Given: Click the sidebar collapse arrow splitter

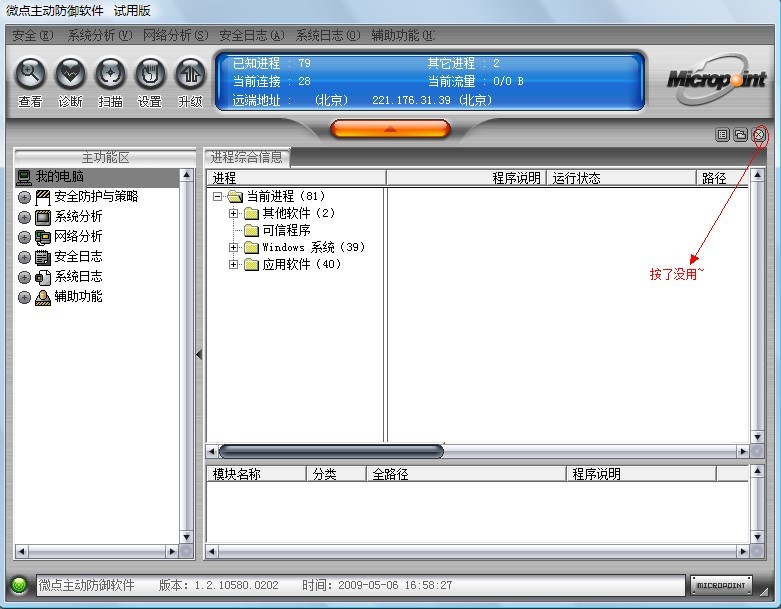Looking at the screenshot, I should 199,355.
